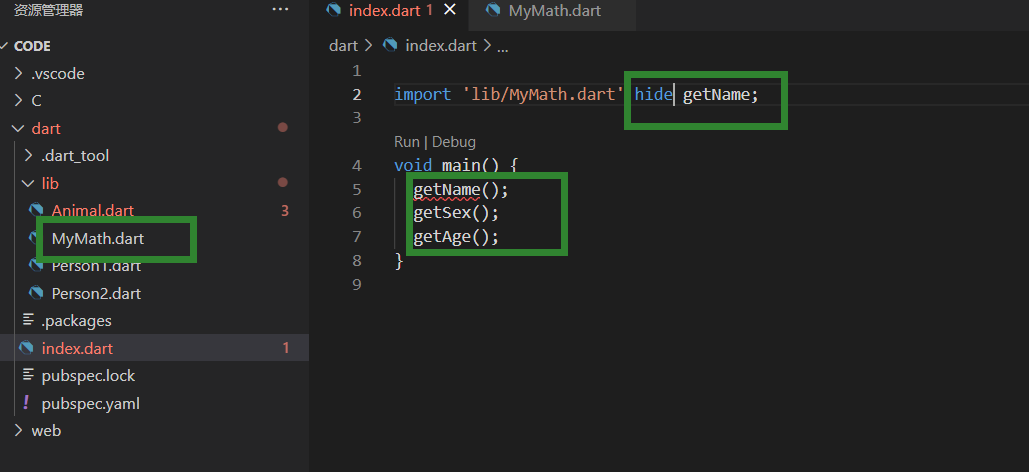Click getName identifier after hide
This screenshot has height=472, width=1029.
(x=716, y=95)
